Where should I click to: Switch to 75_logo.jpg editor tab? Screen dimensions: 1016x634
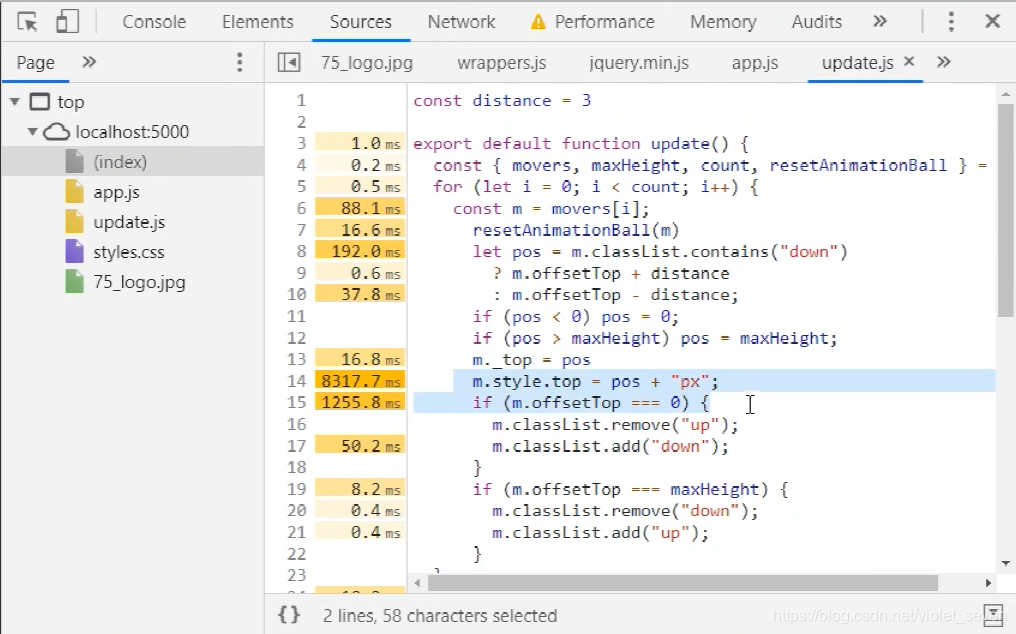tap(367, 63)
